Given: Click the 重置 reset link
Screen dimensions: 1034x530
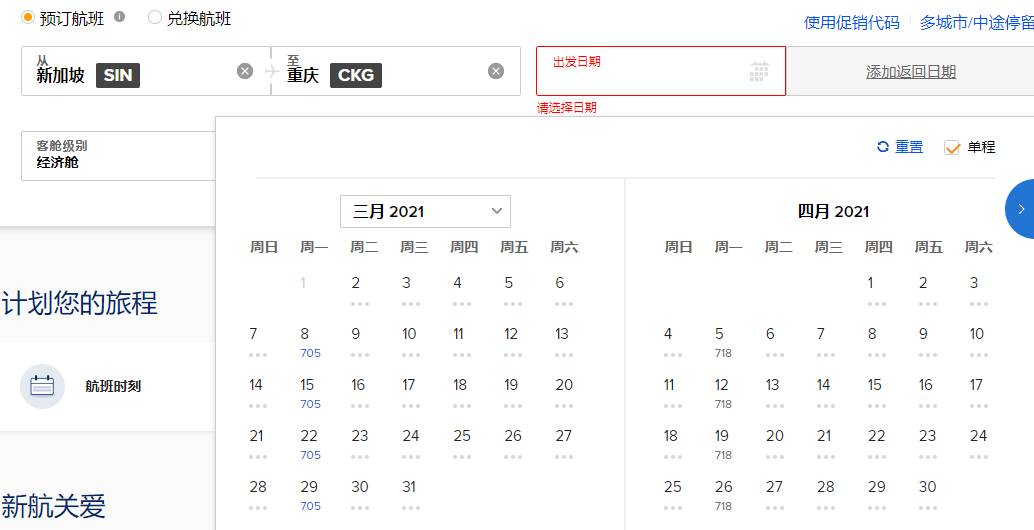Looking at the screenshot, I should (909, 147).
